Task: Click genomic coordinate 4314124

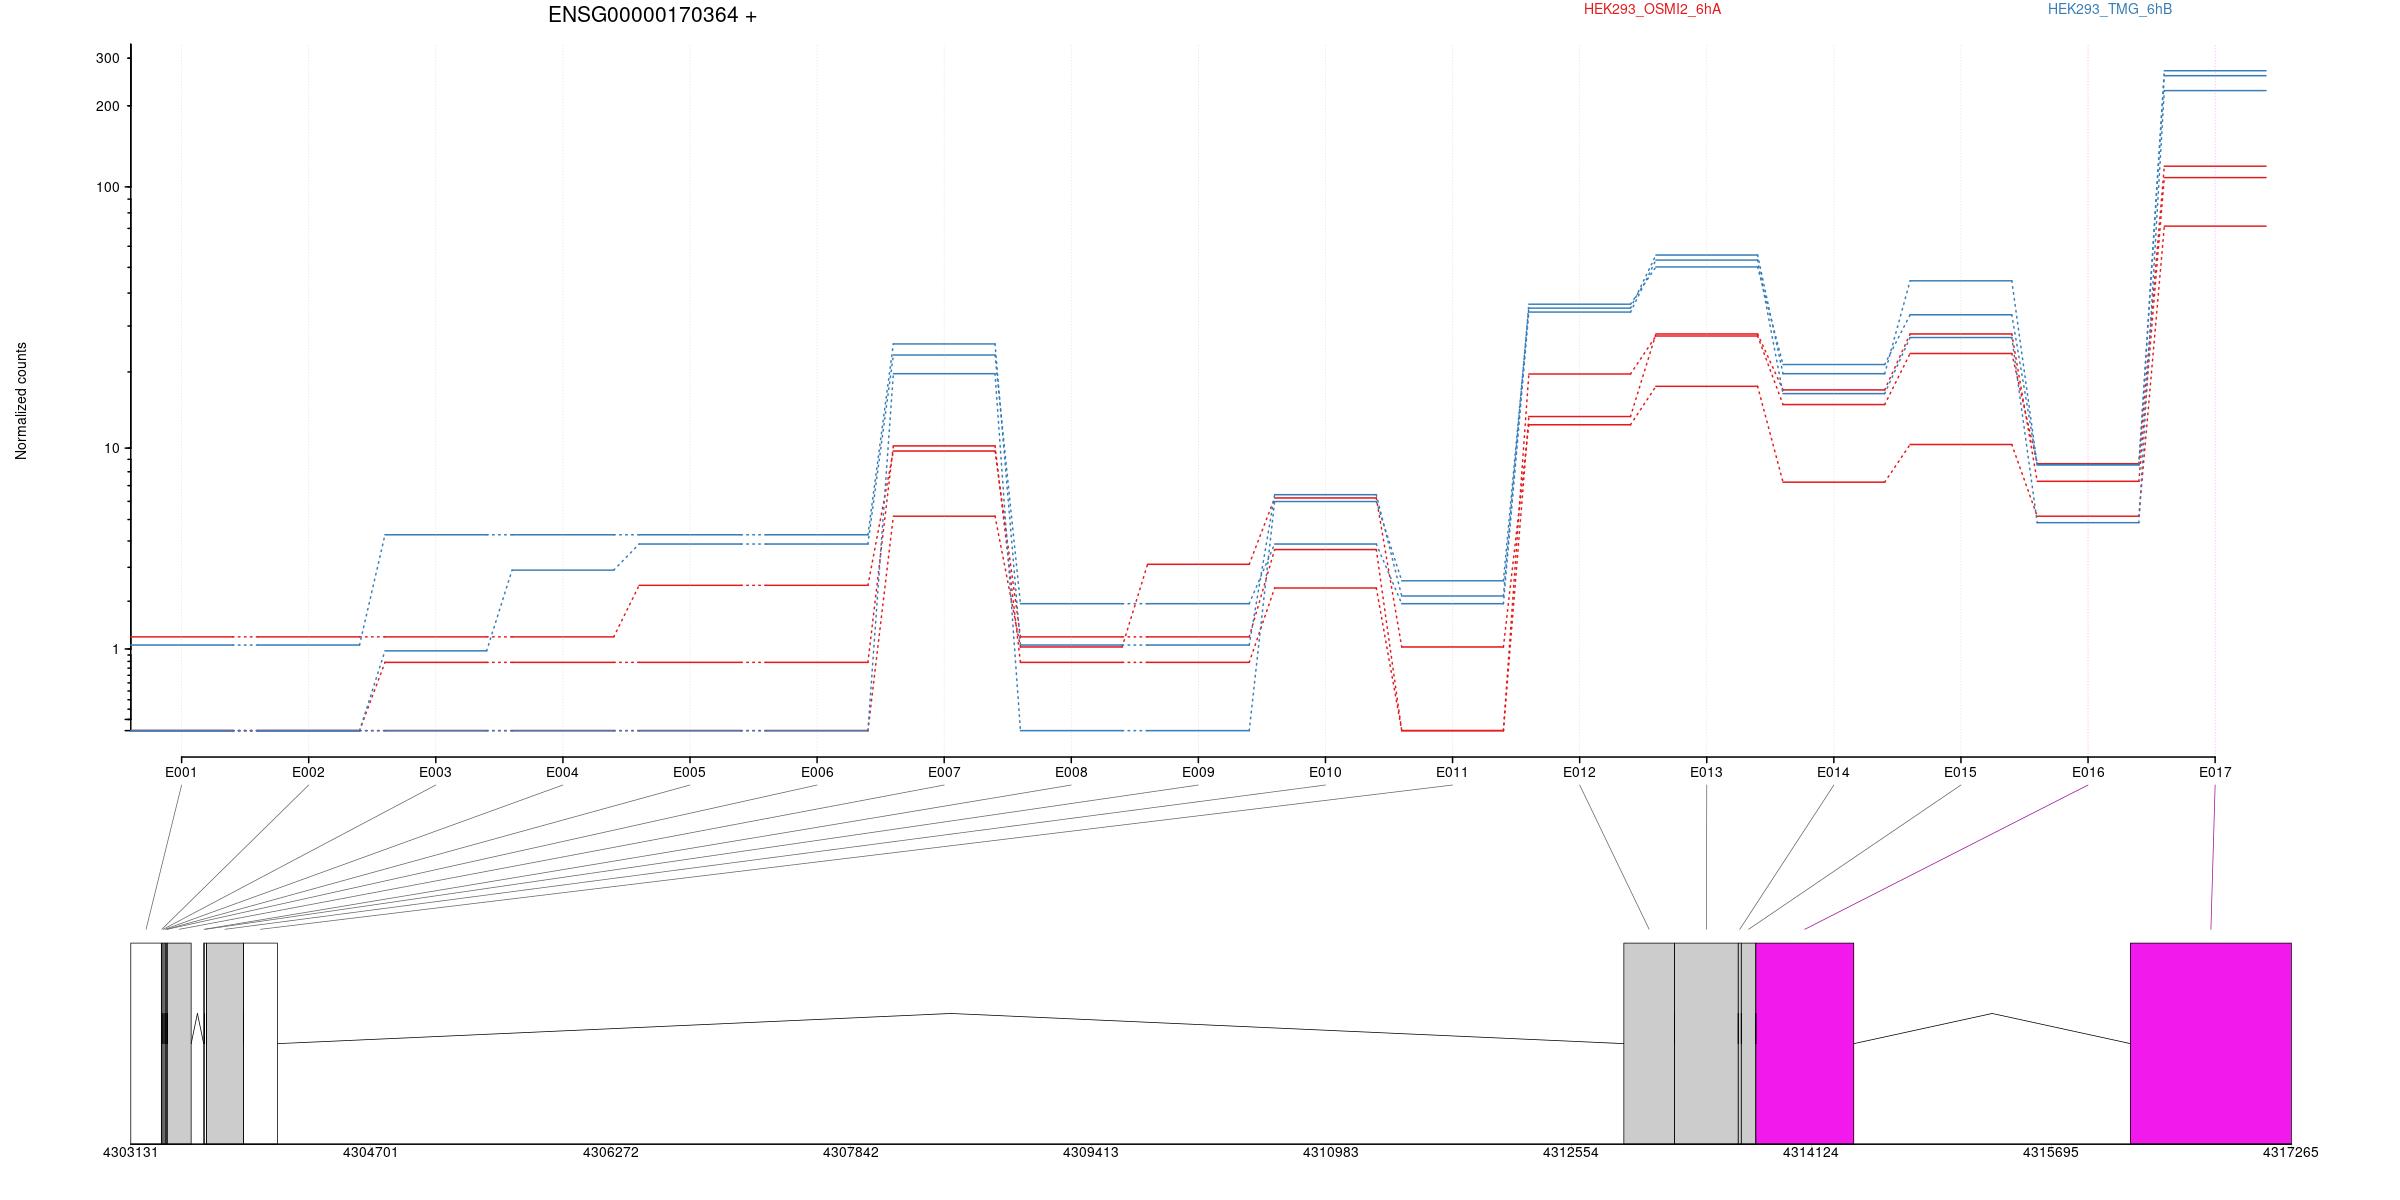Action: pyautogui.click(x=1810, y=1152)
